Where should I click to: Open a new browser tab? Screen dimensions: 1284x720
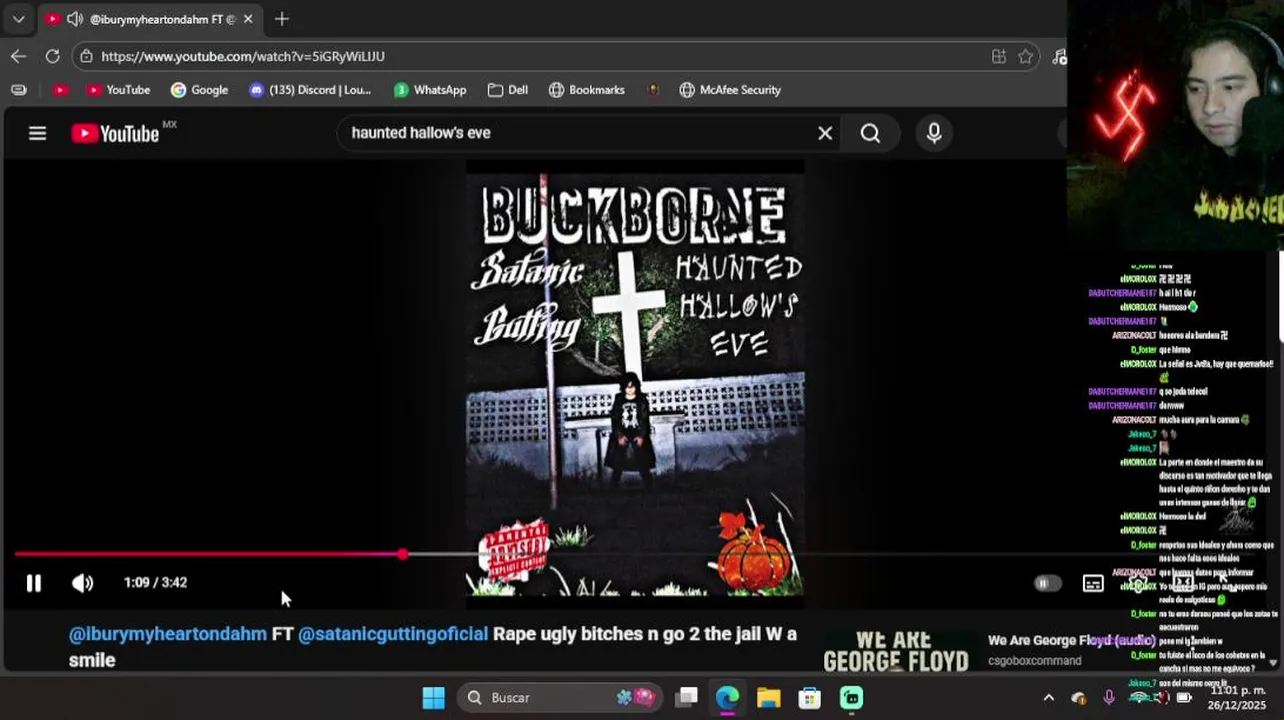coord(282,19)
